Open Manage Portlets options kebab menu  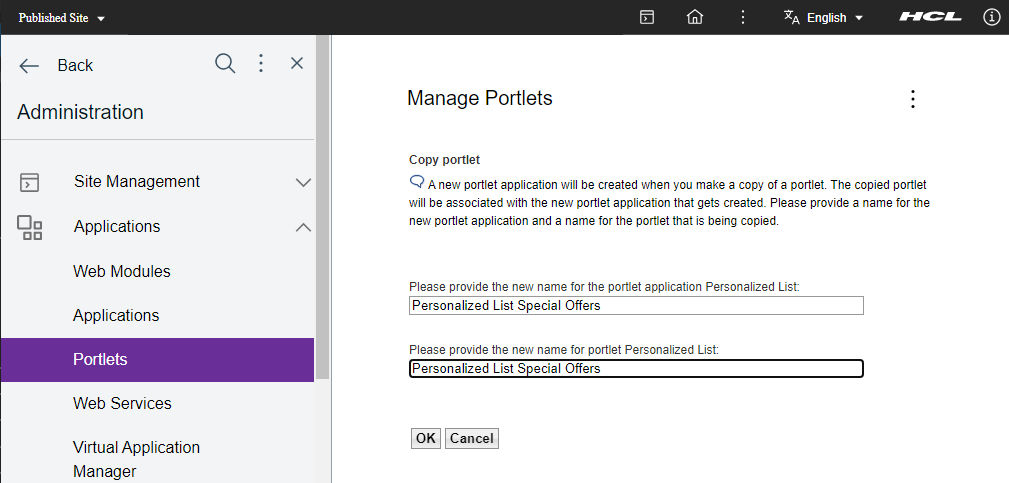(x=912, y=98)
